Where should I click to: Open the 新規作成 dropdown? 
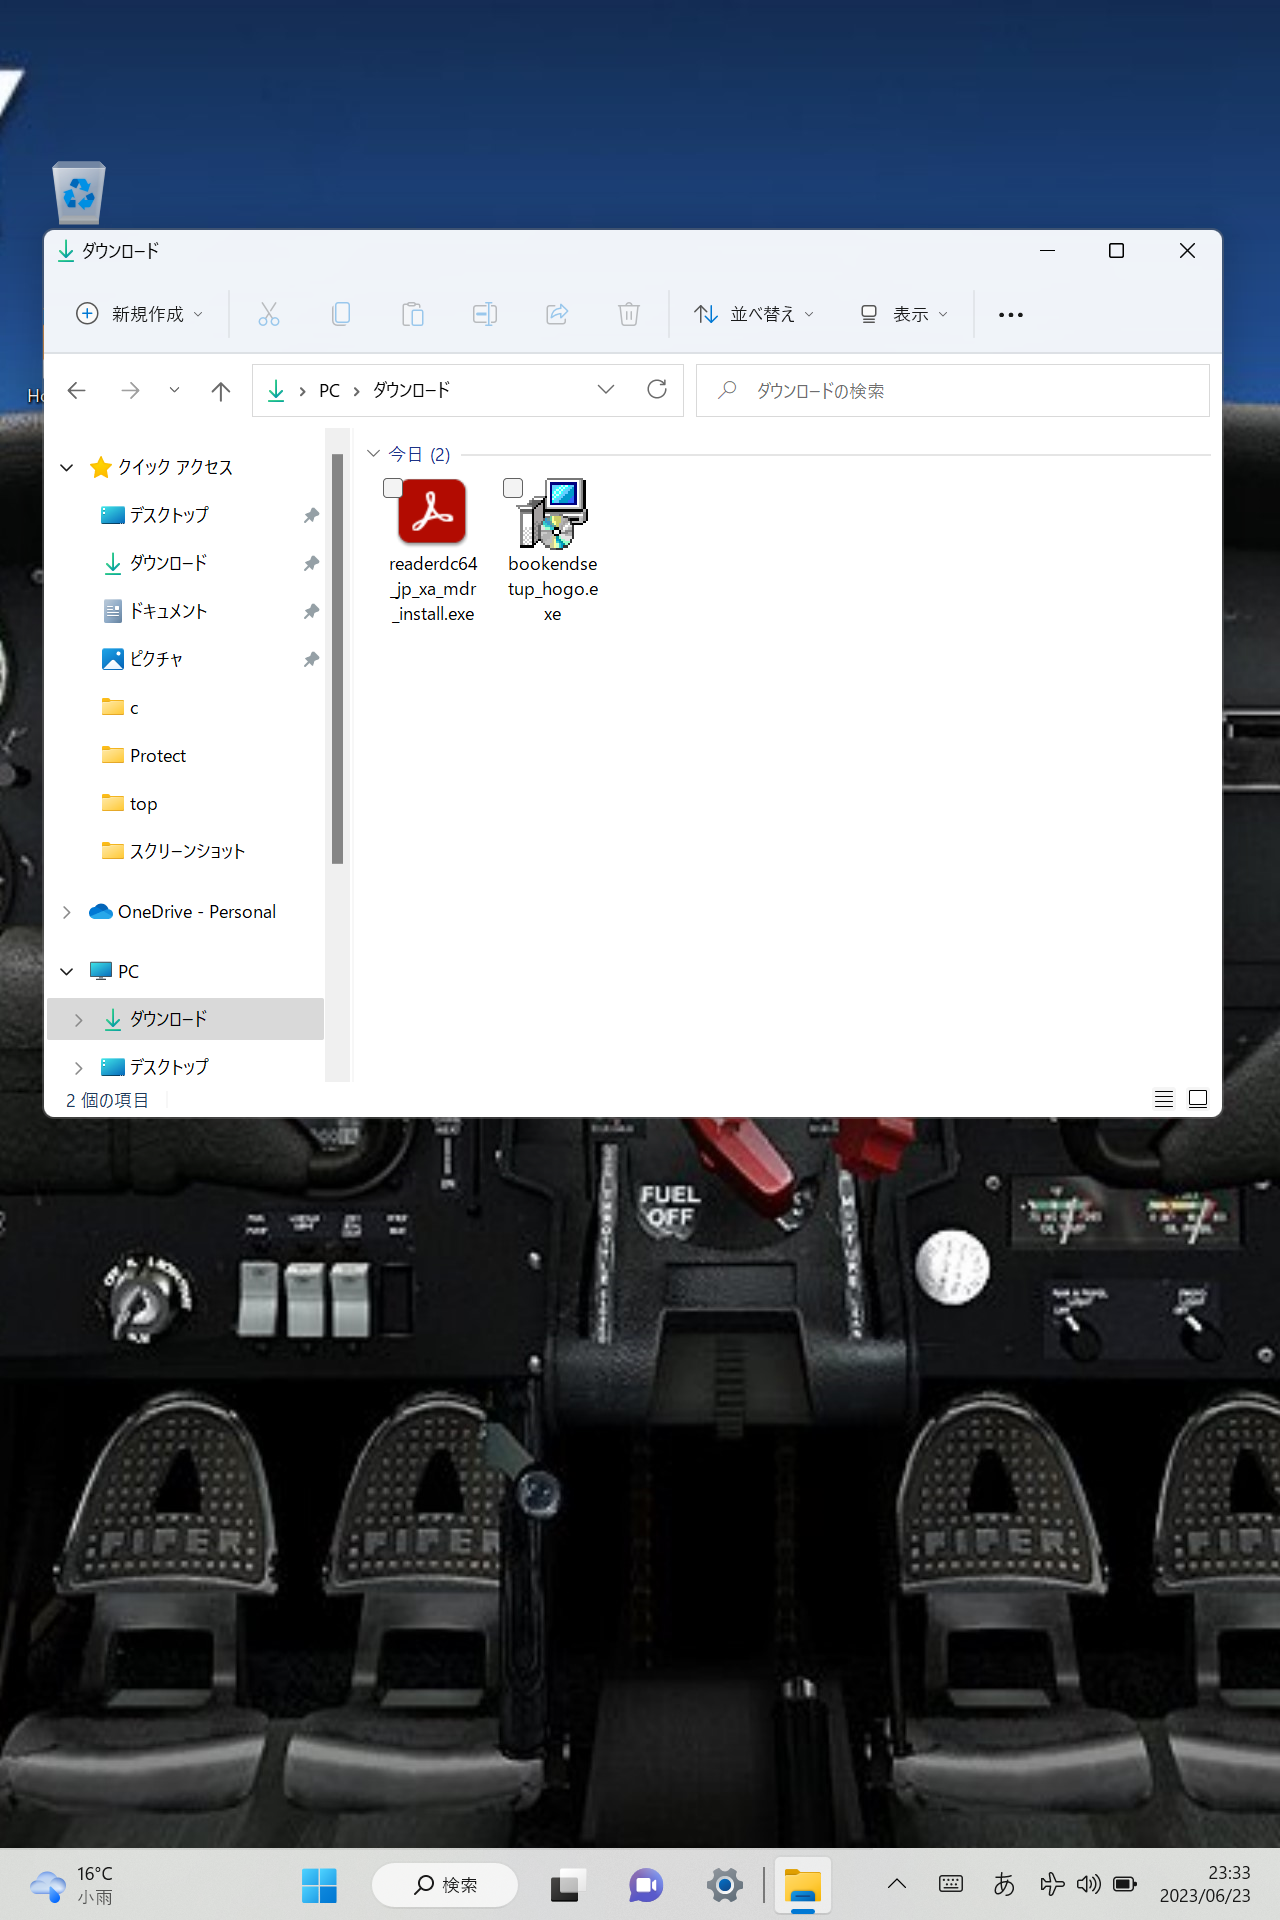tap(140, 314)
